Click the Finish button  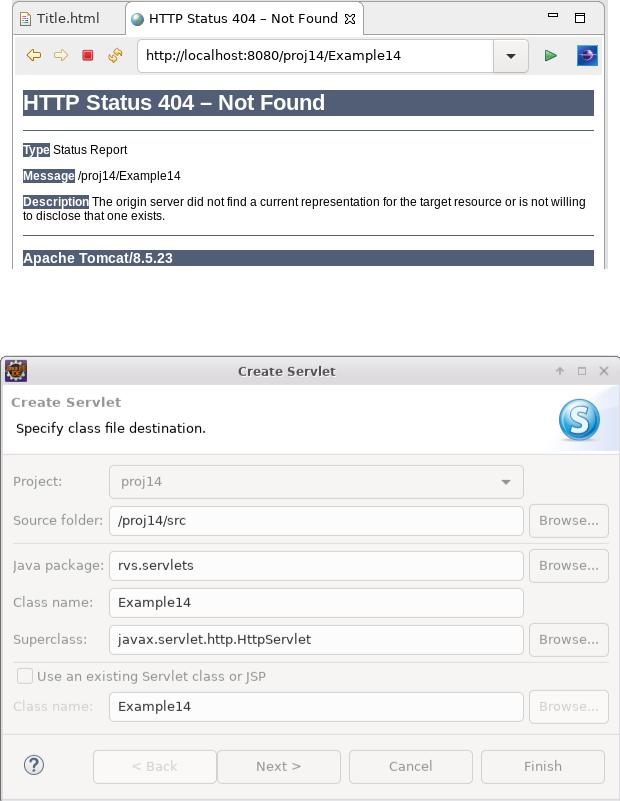click(x=542, y=766)
